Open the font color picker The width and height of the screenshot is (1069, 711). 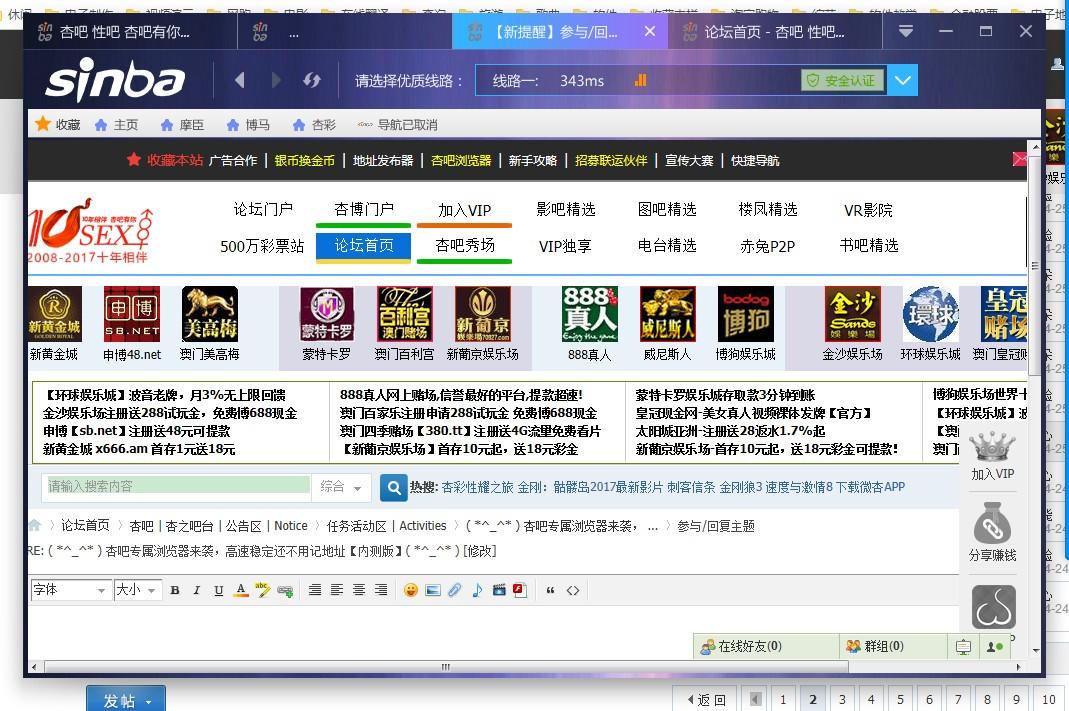tap(240, 590)
